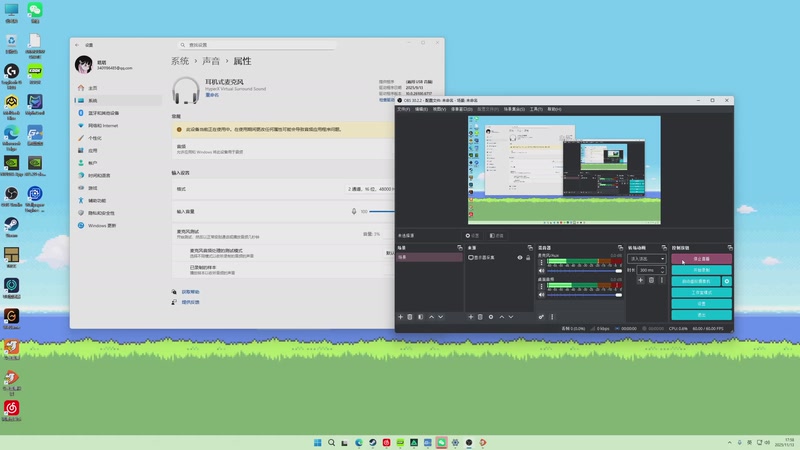Pop out the audio mixer dock in OBS
This screenshot has width=800, height=450.
(x=620, y=247)
